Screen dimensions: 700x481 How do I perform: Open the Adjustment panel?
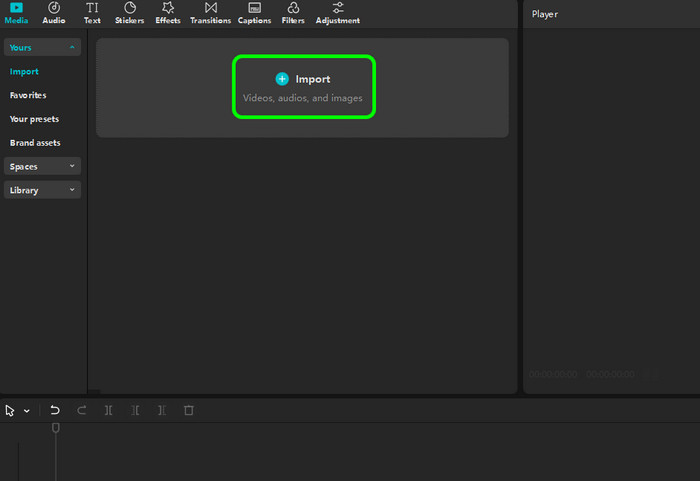(x=337, y=13)
